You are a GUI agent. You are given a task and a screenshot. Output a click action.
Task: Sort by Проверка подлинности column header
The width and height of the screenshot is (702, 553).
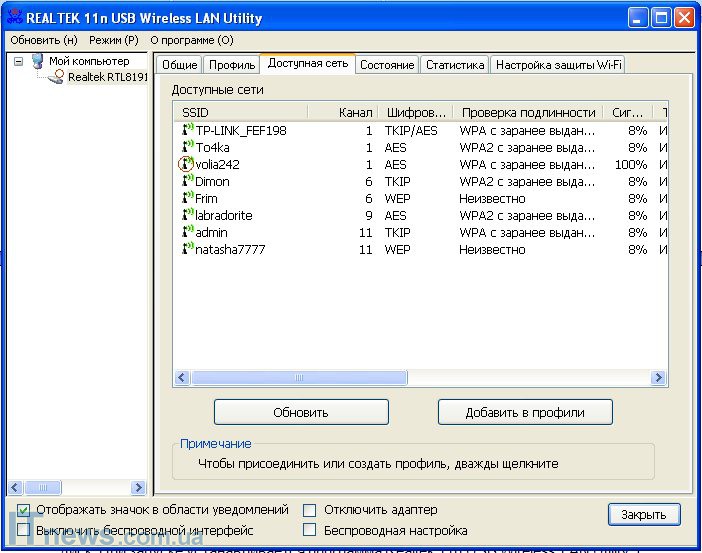(x=528, y=112)
